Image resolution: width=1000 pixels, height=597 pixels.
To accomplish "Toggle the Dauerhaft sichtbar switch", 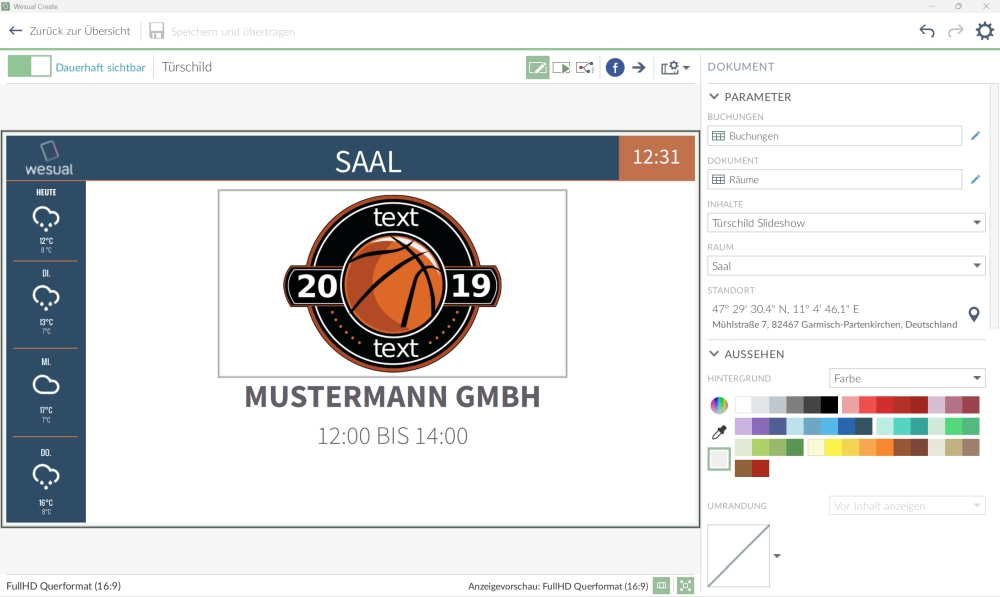I will [x=29, y=67].
